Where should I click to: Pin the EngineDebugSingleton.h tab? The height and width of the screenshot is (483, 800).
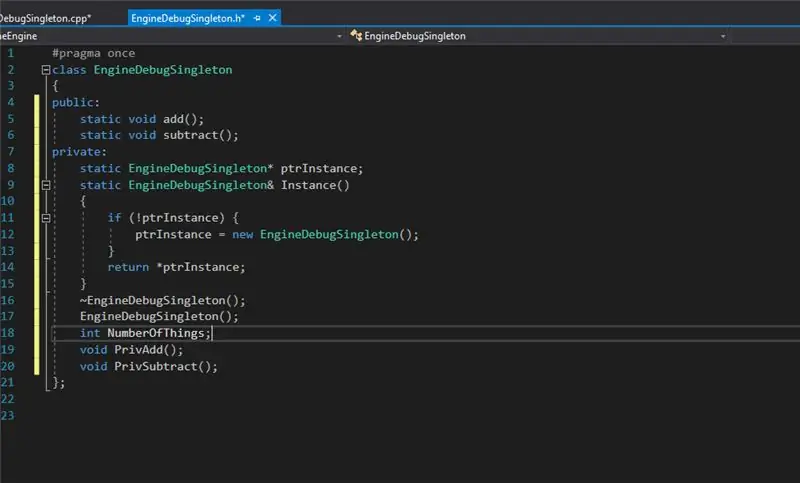(x=257, y=18)
